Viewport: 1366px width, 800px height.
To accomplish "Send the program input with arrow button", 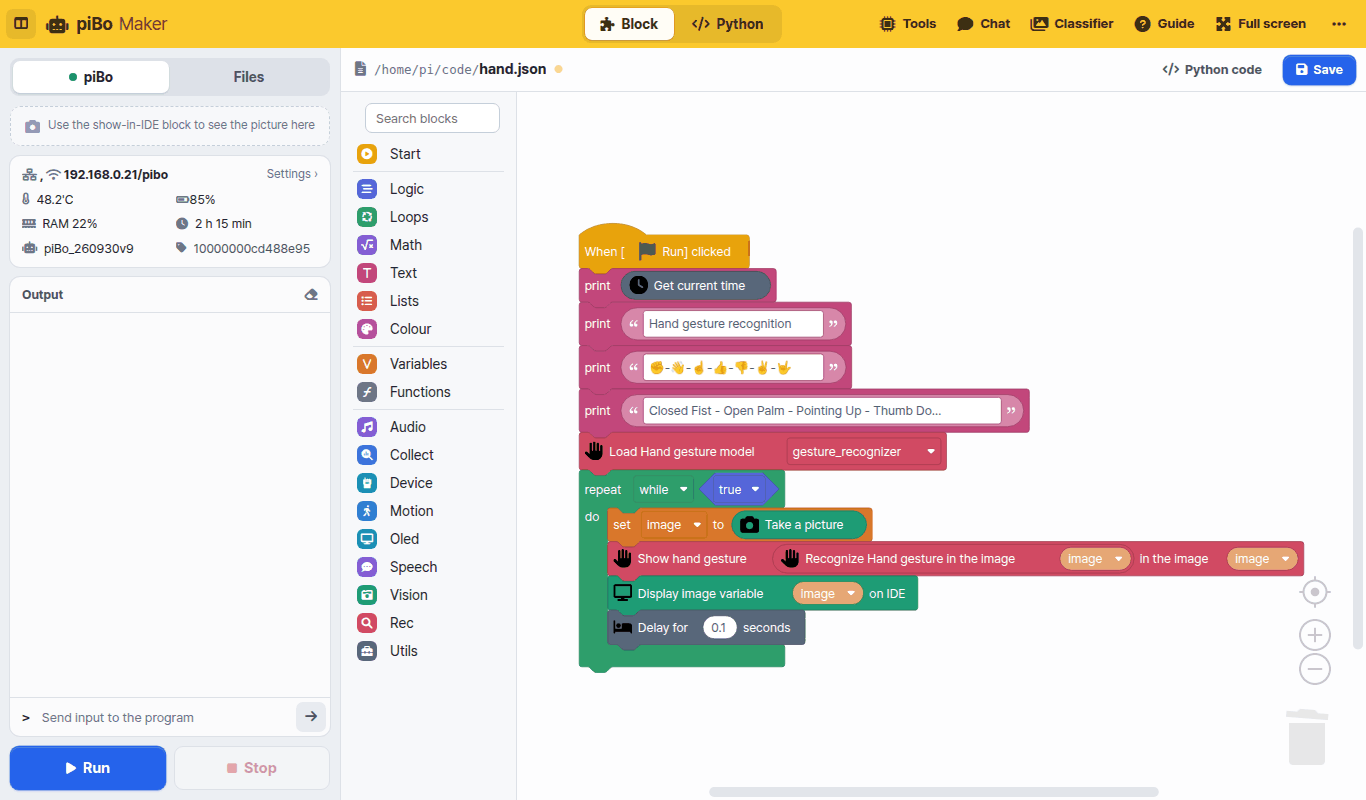I will click(x=311, y=717).
